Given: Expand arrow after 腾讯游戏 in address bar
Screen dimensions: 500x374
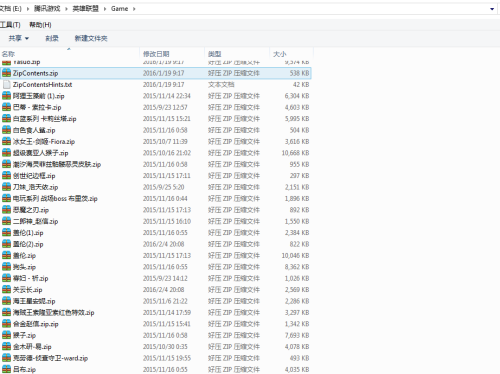Looking at the screenshot, I should pos(66,9).
